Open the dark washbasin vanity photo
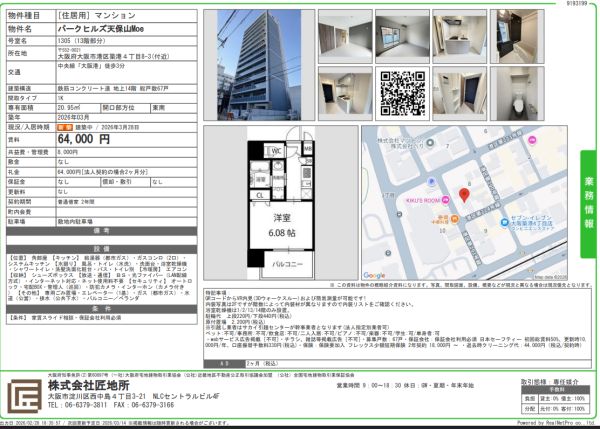The width and height of the screenshot is (600, 429). click(517, 36)
